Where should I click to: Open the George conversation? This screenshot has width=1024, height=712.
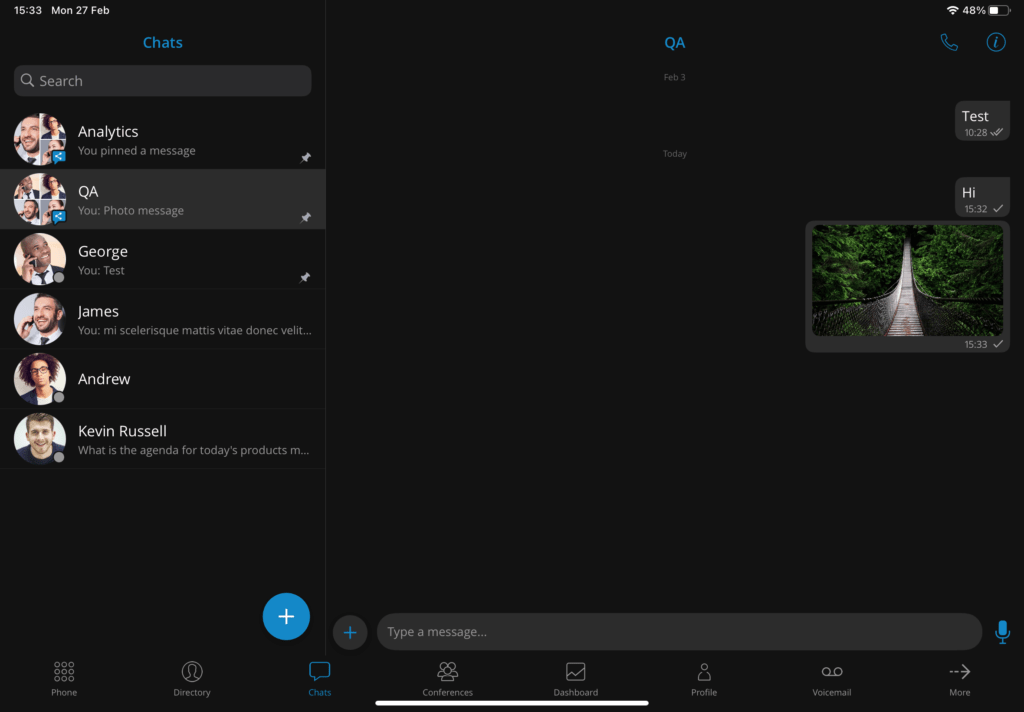click(163, 259)
